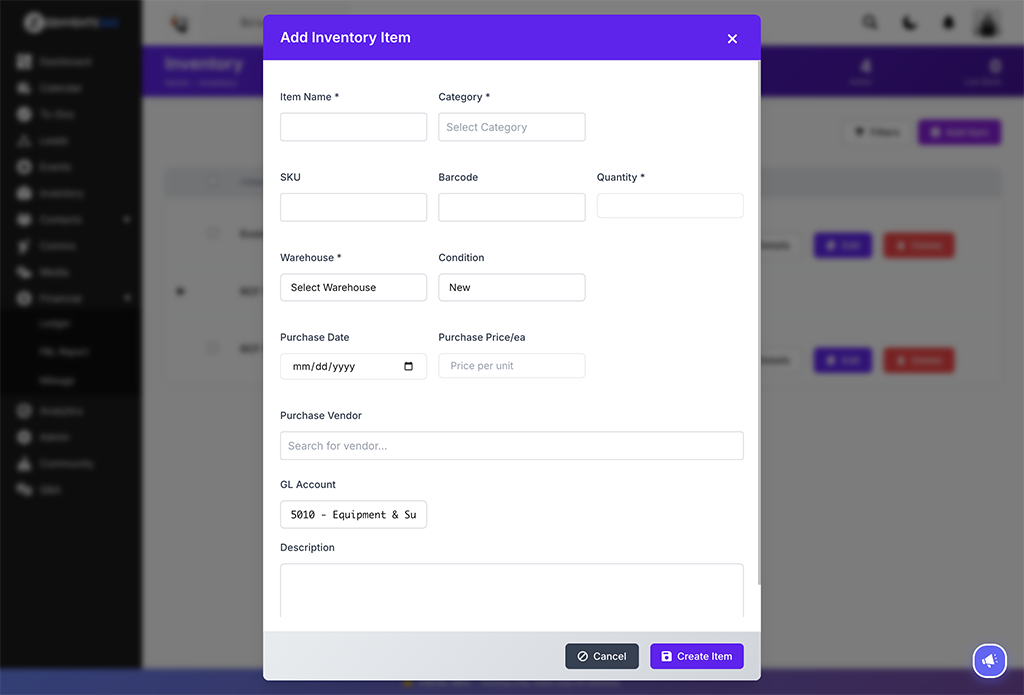Open the Select Warehouse dropdown

353,287
